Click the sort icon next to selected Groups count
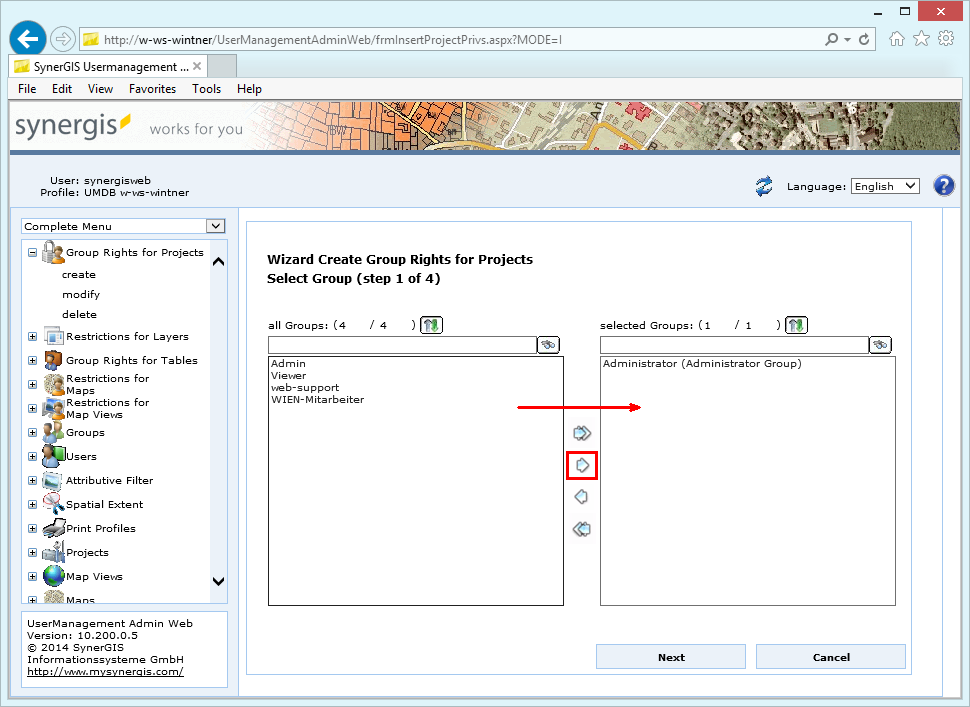The image size is (970, 707). click(795, 324)
